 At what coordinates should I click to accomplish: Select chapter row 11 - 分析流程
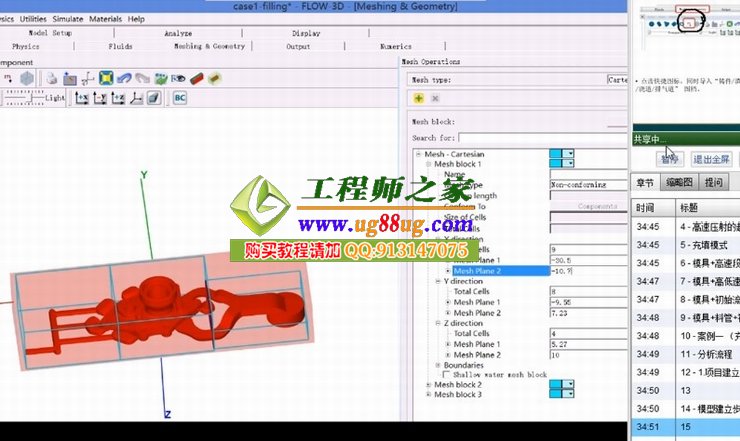tap(686, 354)
